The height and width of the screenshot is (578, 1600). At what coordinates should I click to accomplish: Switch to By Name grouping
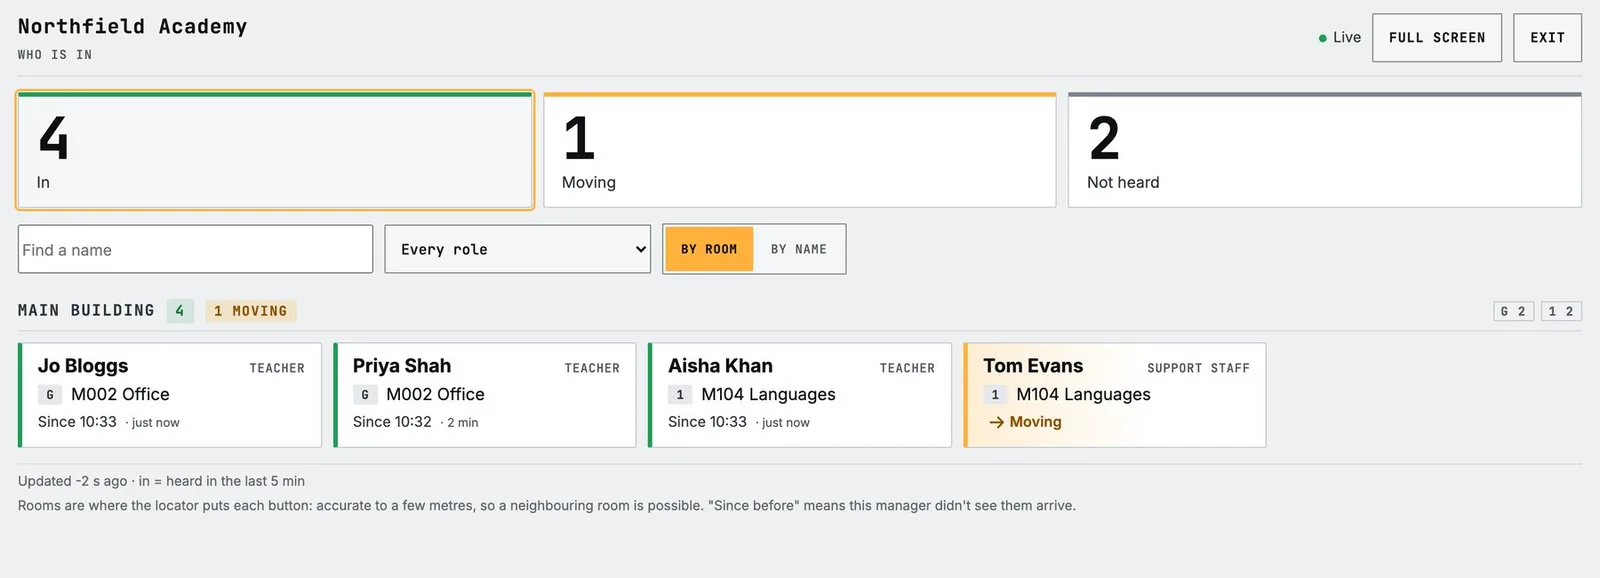798,249
